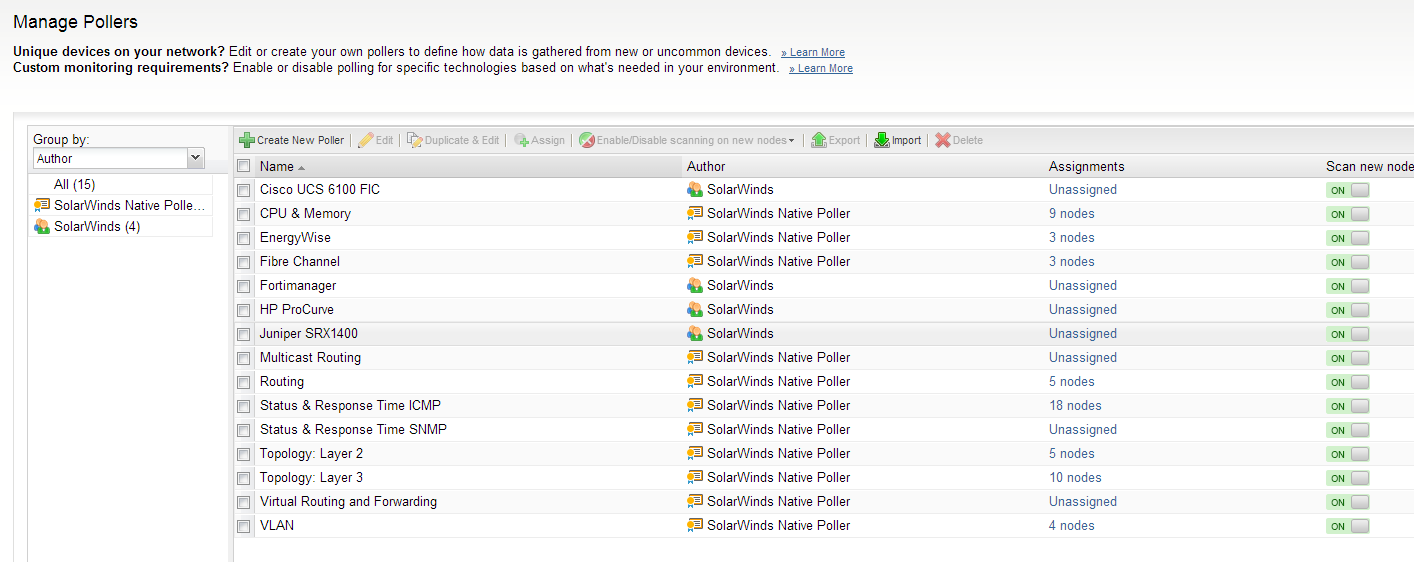
Task: Open the 9 nodes assignment link
Action: [1071, 213]
